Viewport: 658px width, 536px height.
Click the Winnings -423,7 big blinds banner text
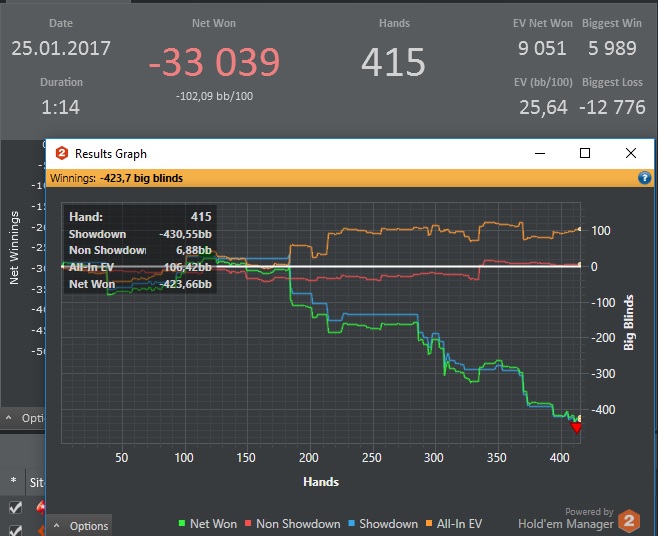point(116,178)
